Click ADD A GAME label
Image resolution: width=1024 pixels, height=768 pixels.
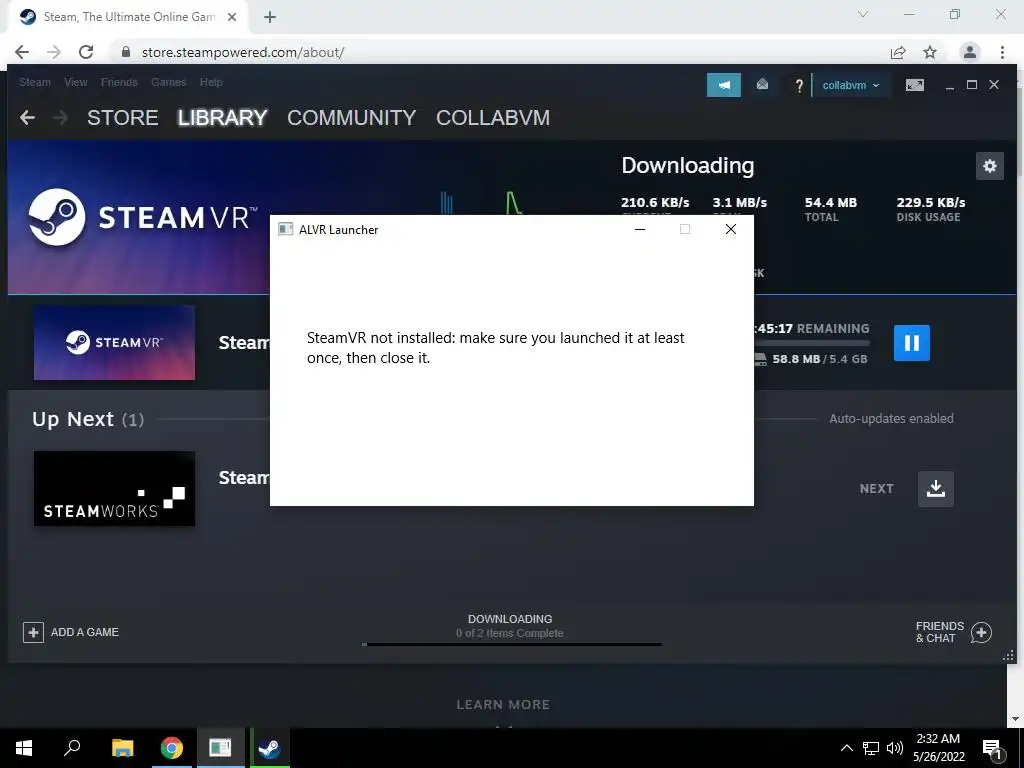pyautogui.click(x=85, y=632)
